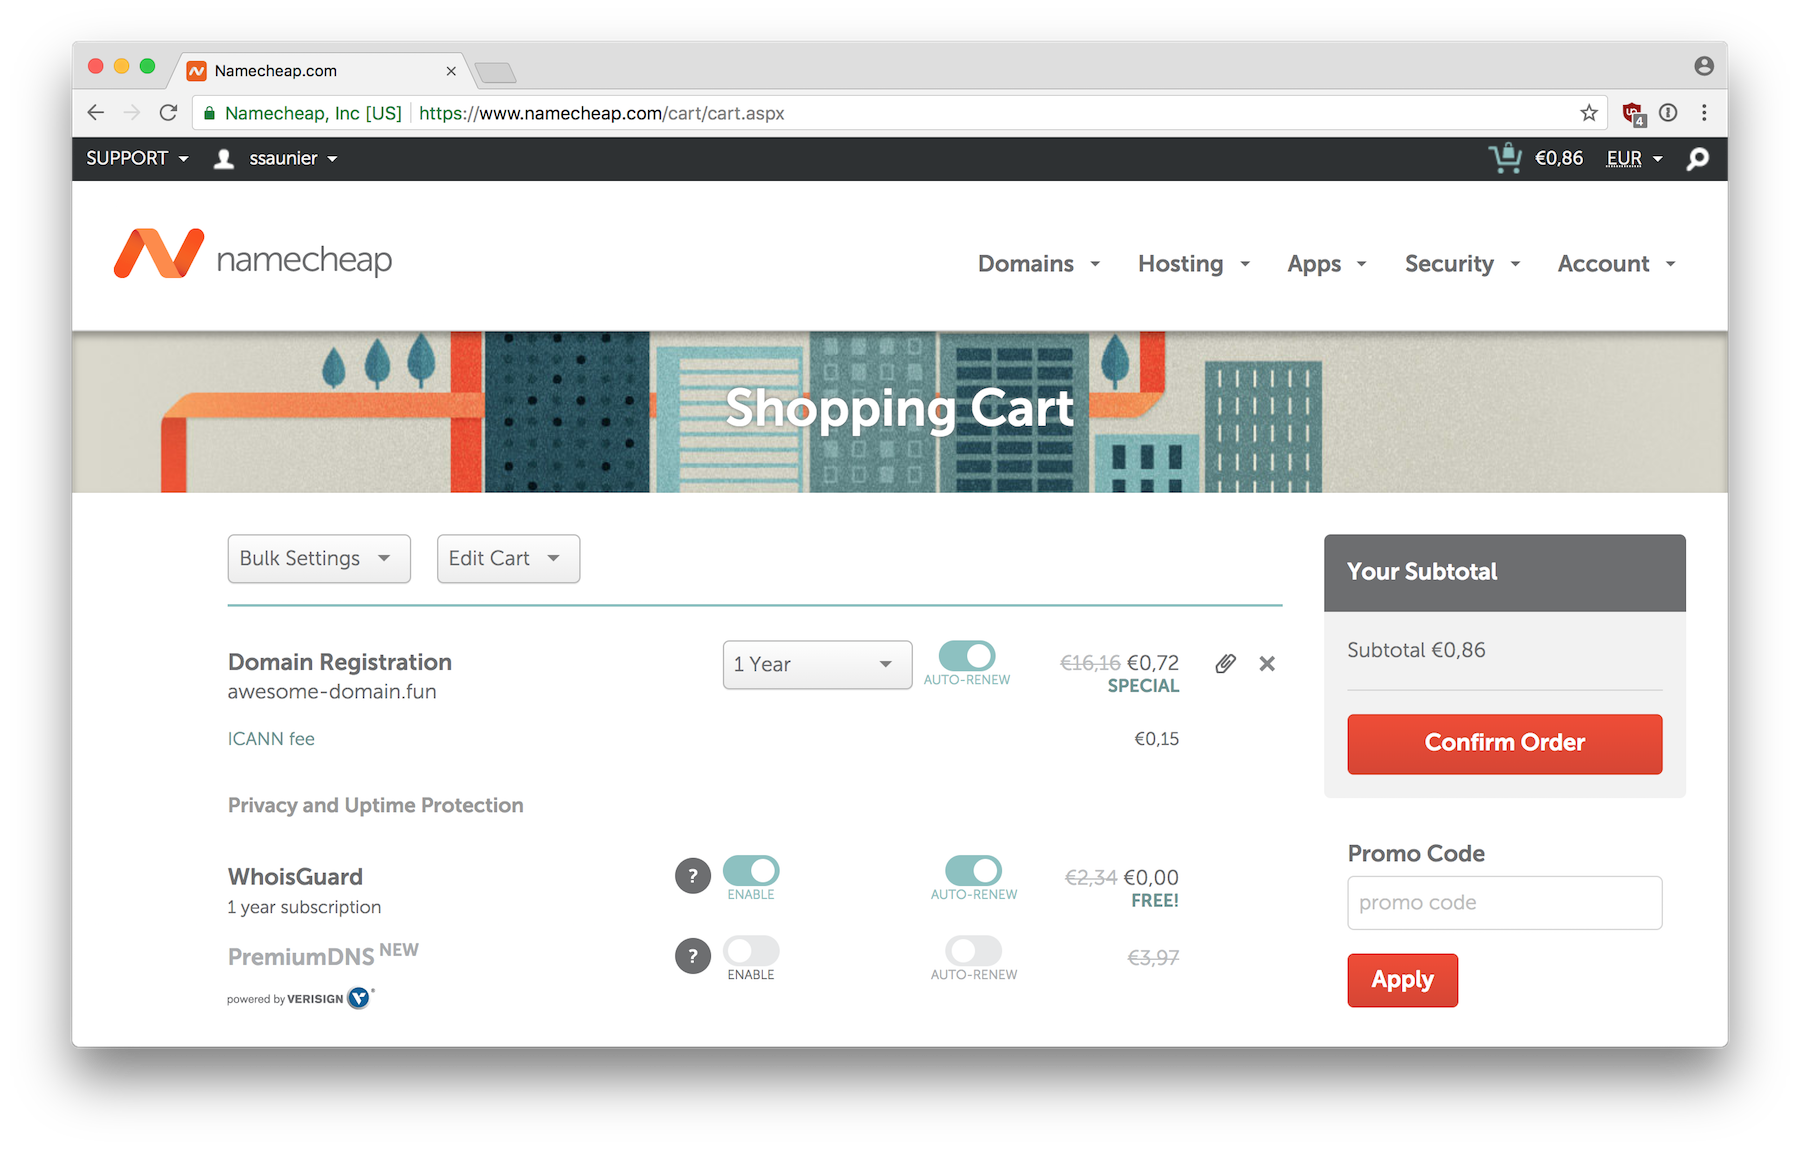Click the Privacy and Uptime Protection heading
1800x1150 pixels.
[x=376, y=805]
